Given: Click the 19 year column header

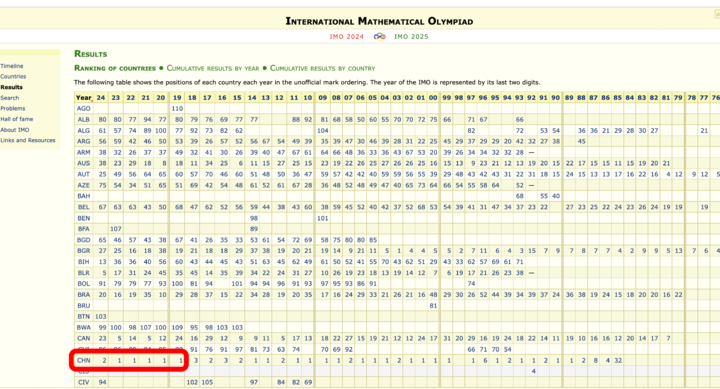Looking at the screenshot, I should pos(177,97).
